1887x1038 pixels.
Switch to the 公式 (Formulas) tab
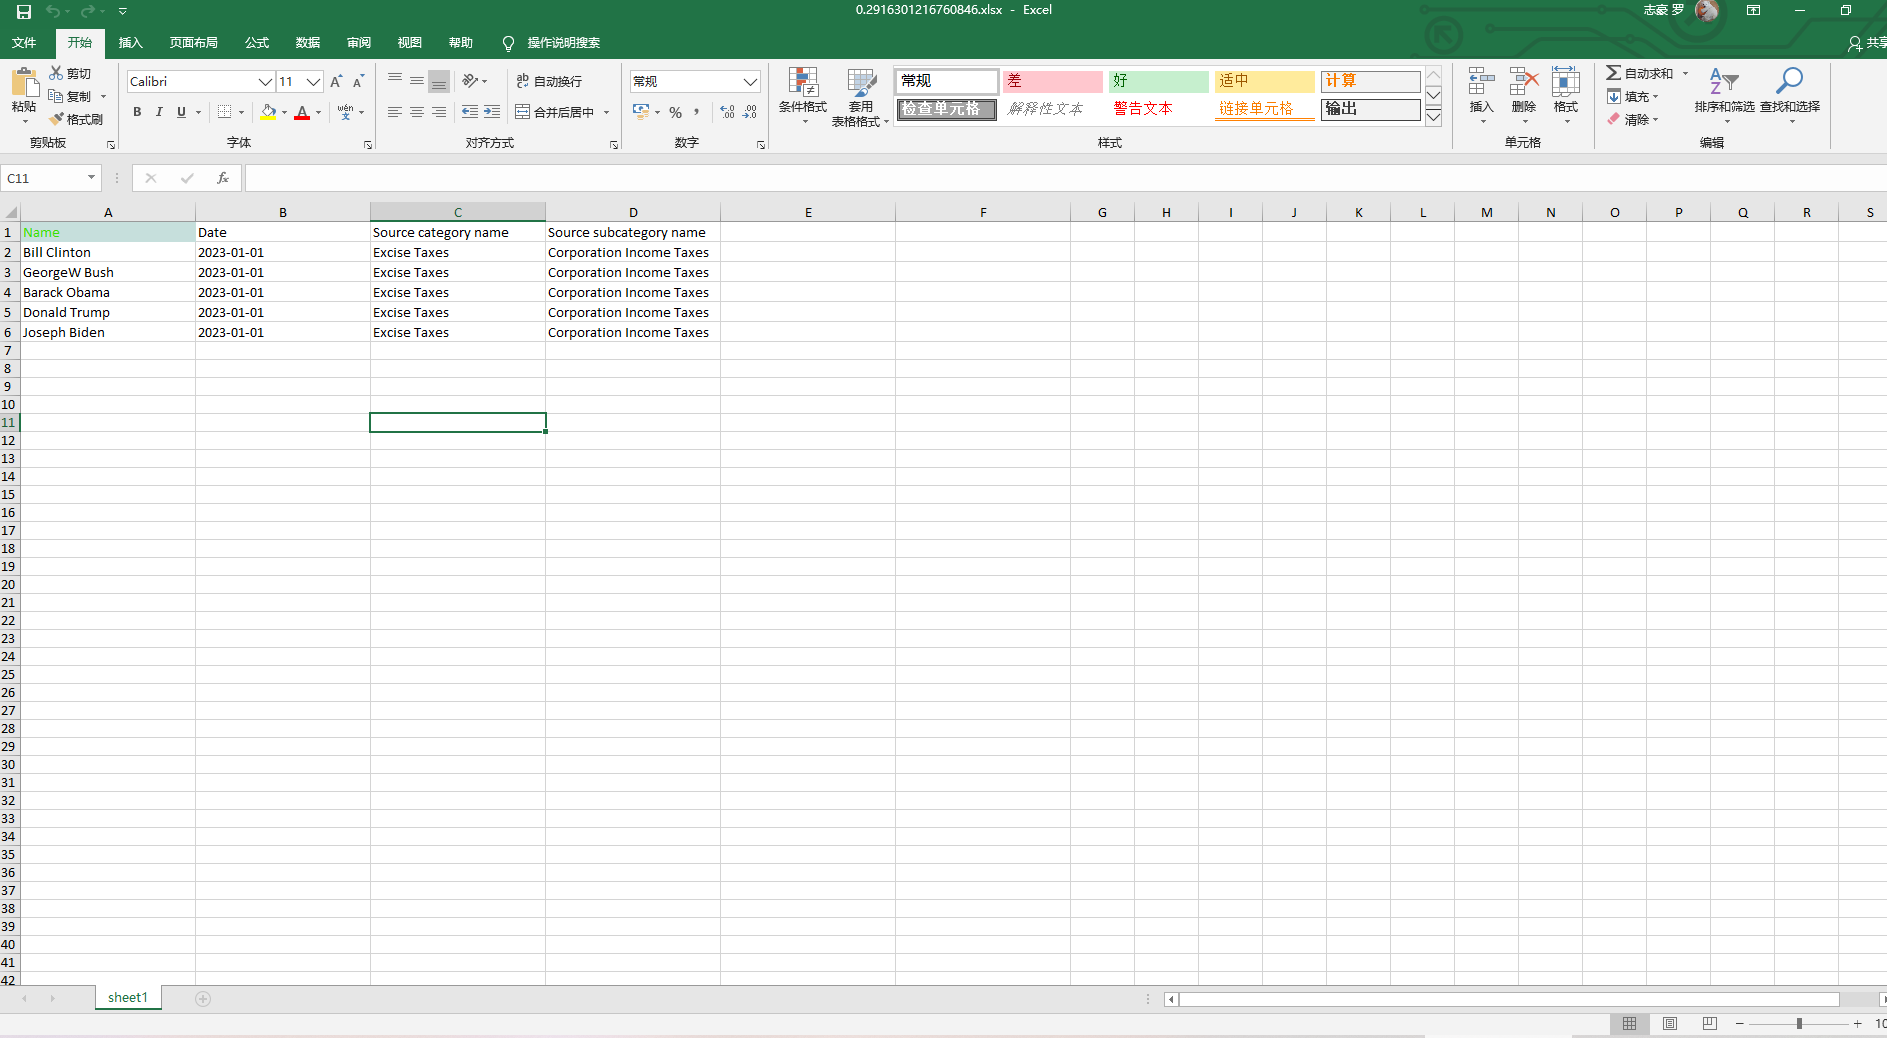pyautogui.click(x=257, y=43)
